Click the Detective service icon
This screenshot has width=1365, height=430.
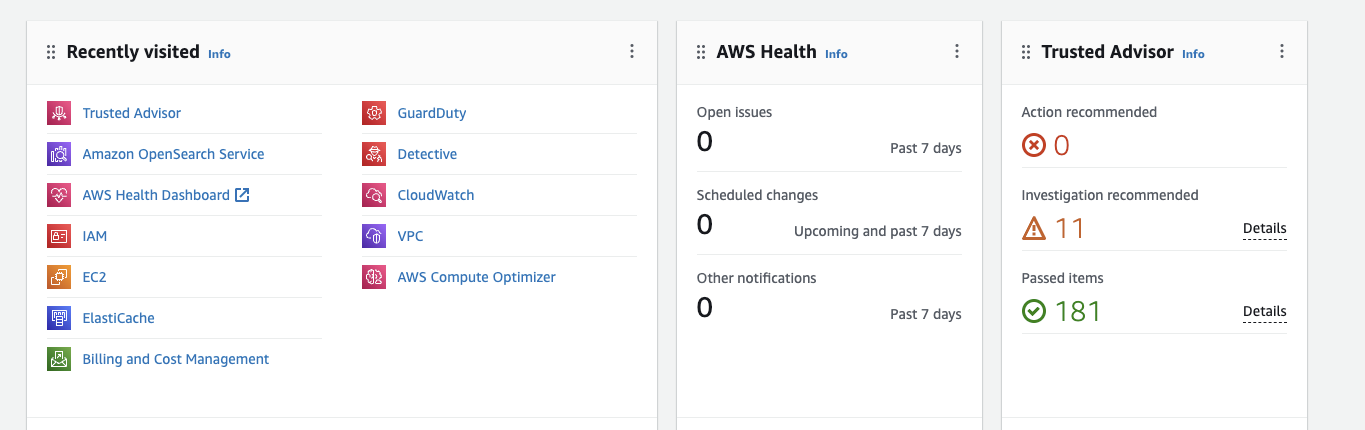click(x=374, y=154)
